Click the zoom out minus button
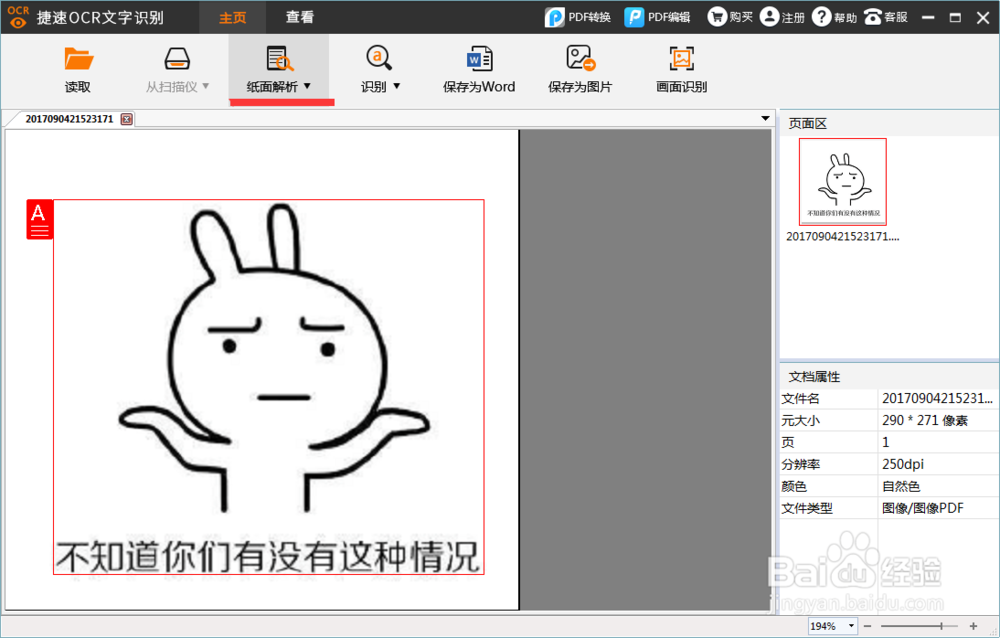This screenshot has width=1000, height=638. click(867, 627)
